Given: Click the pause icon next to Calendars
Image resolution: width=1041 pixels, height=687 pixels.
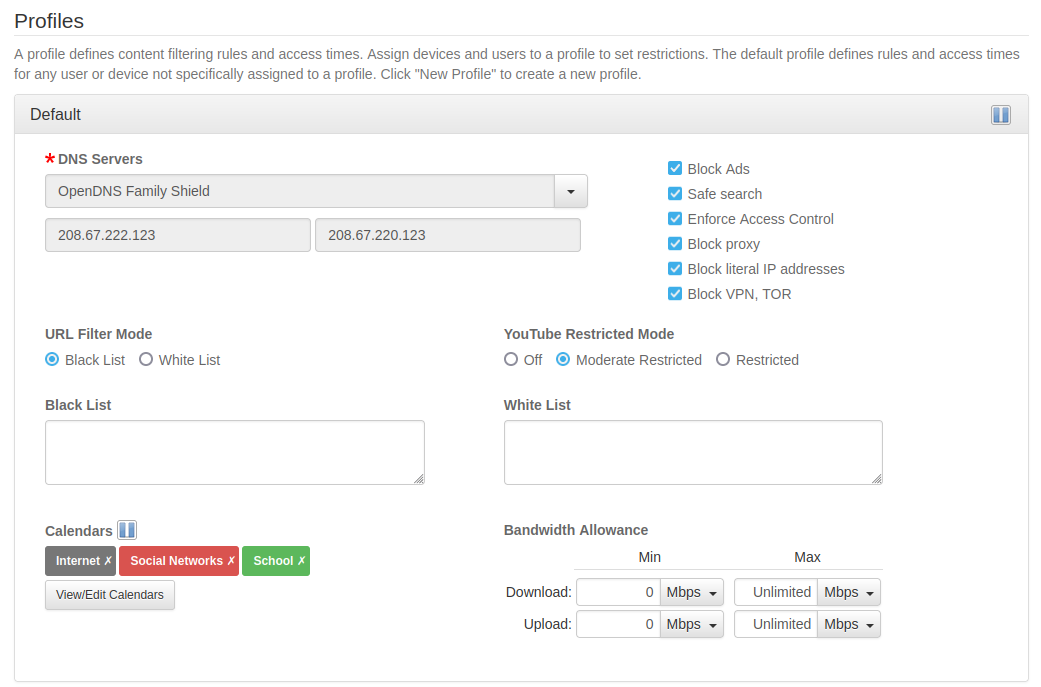Looking at the screenshot, I should 127,530.
